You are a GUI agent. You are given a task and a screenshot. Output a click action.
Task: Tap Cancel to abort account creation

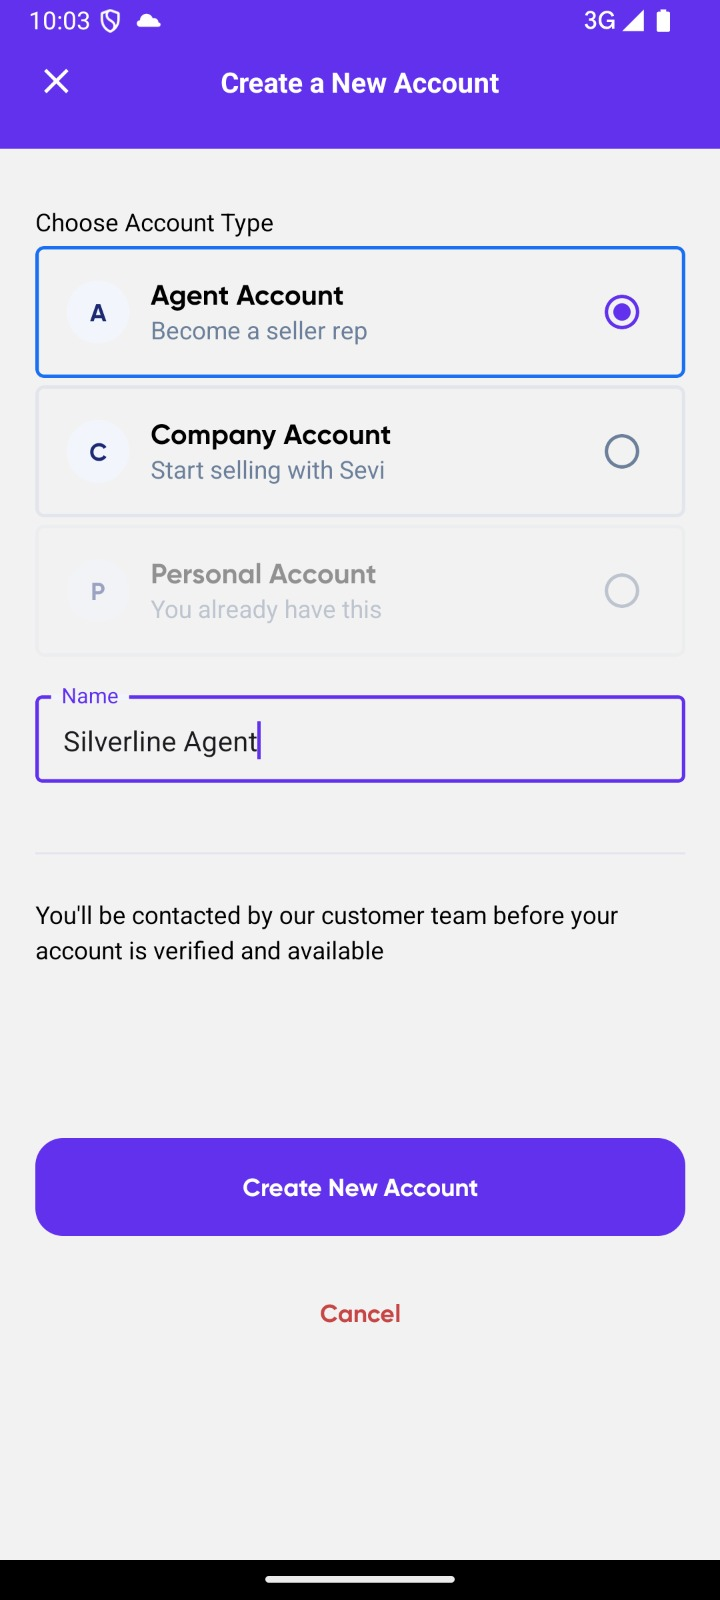pyautogui.click(x=360, y=1313)
